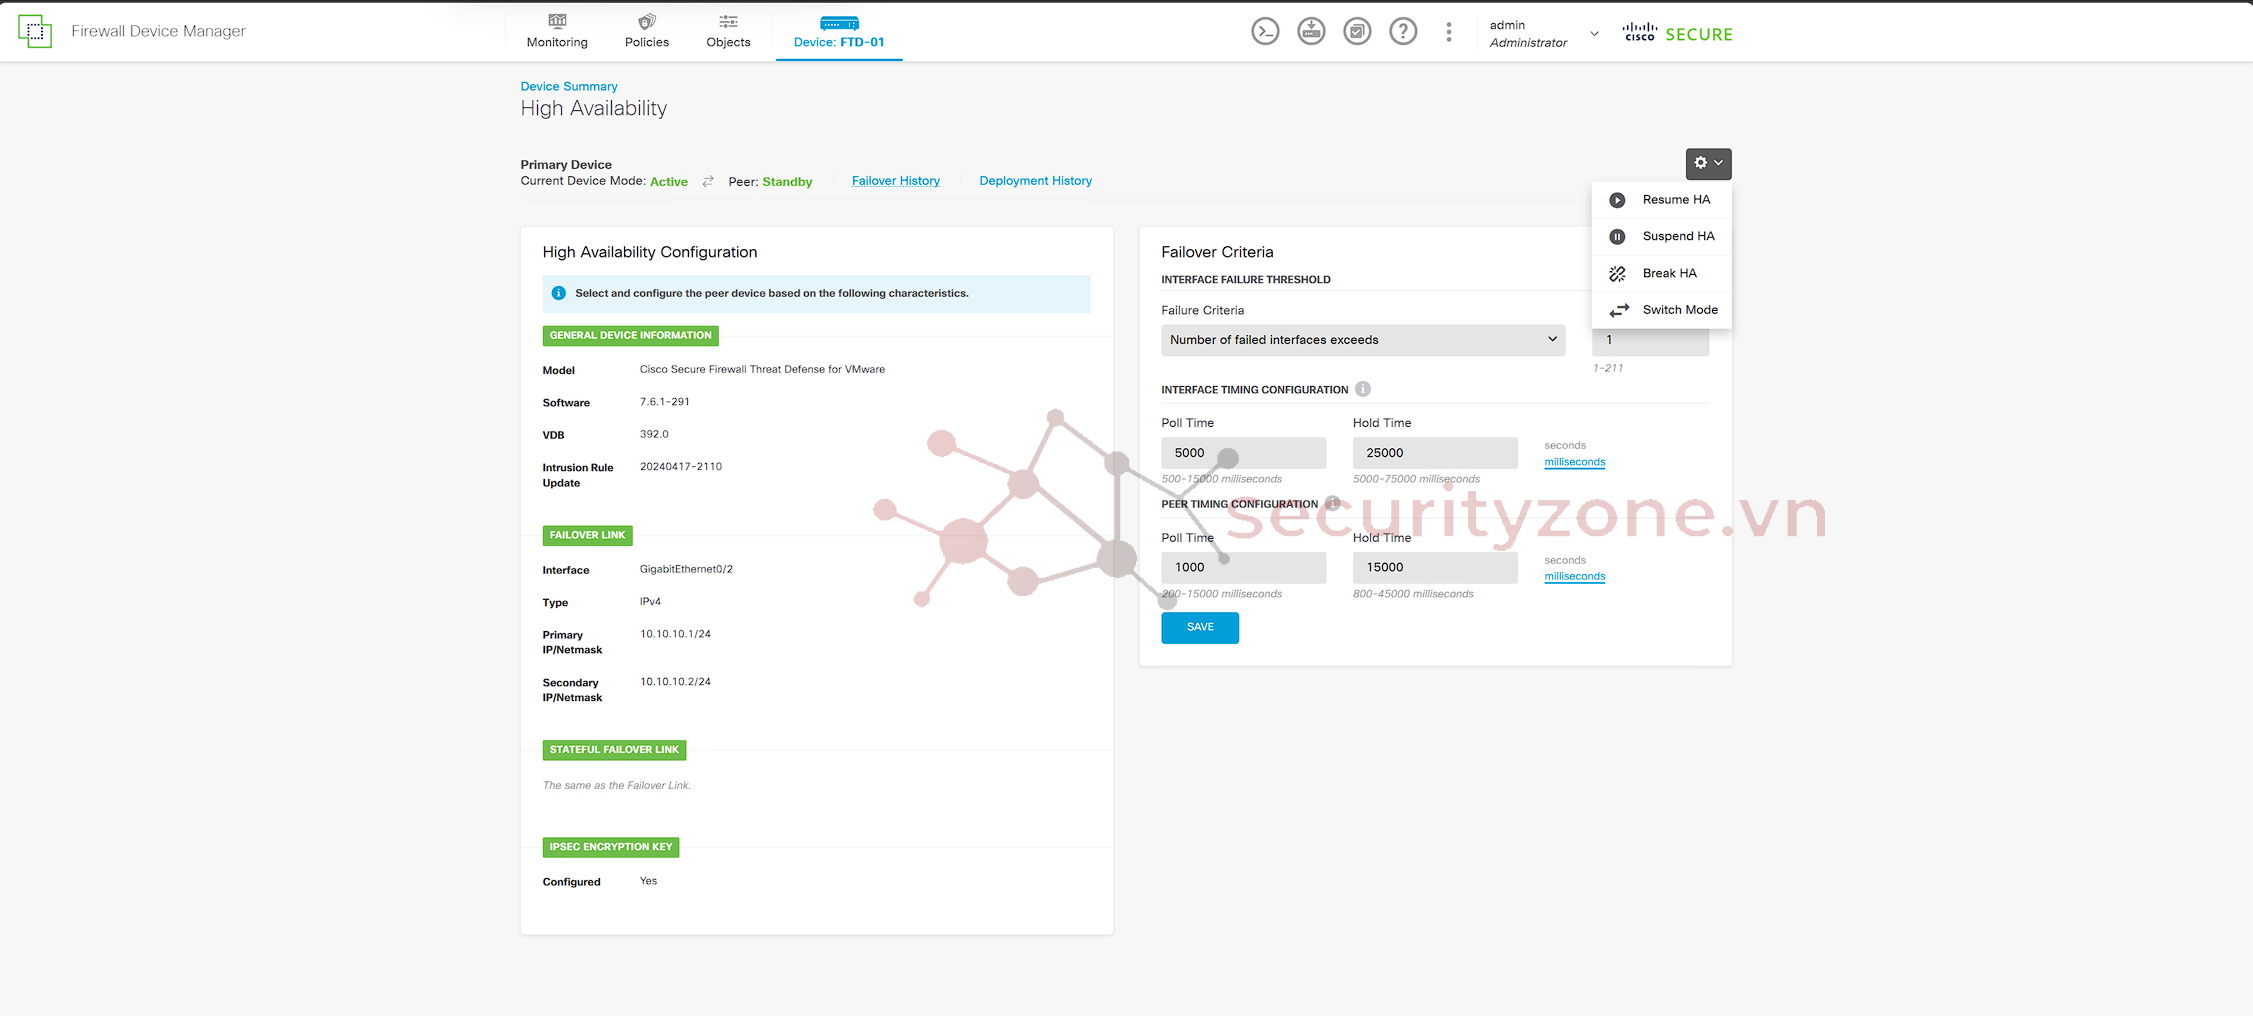Click Interface Timing Configuration info icon
Viewport: 2253px width, 1016px height.
point(1363,389)
